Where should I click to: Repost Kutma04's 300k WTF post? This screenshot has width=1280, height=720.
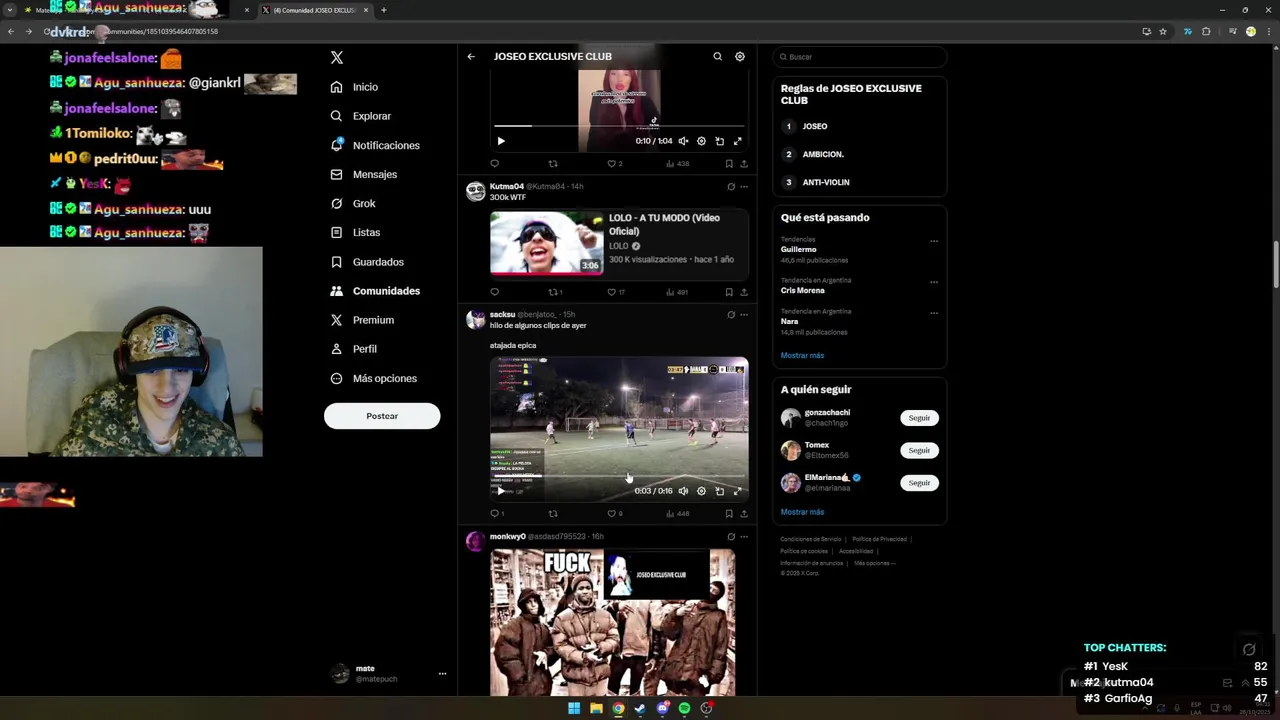[555, 292]
